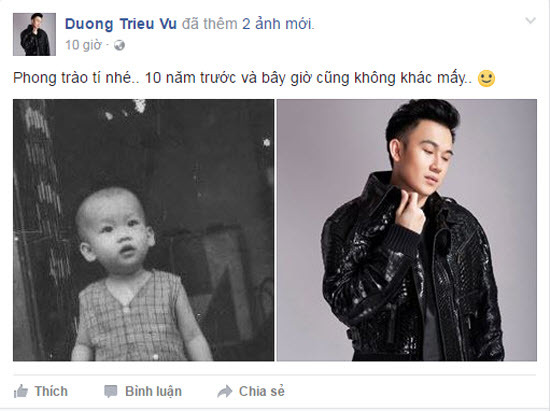
Task: Like the post with the Thích label
Action: pos(51,391)
